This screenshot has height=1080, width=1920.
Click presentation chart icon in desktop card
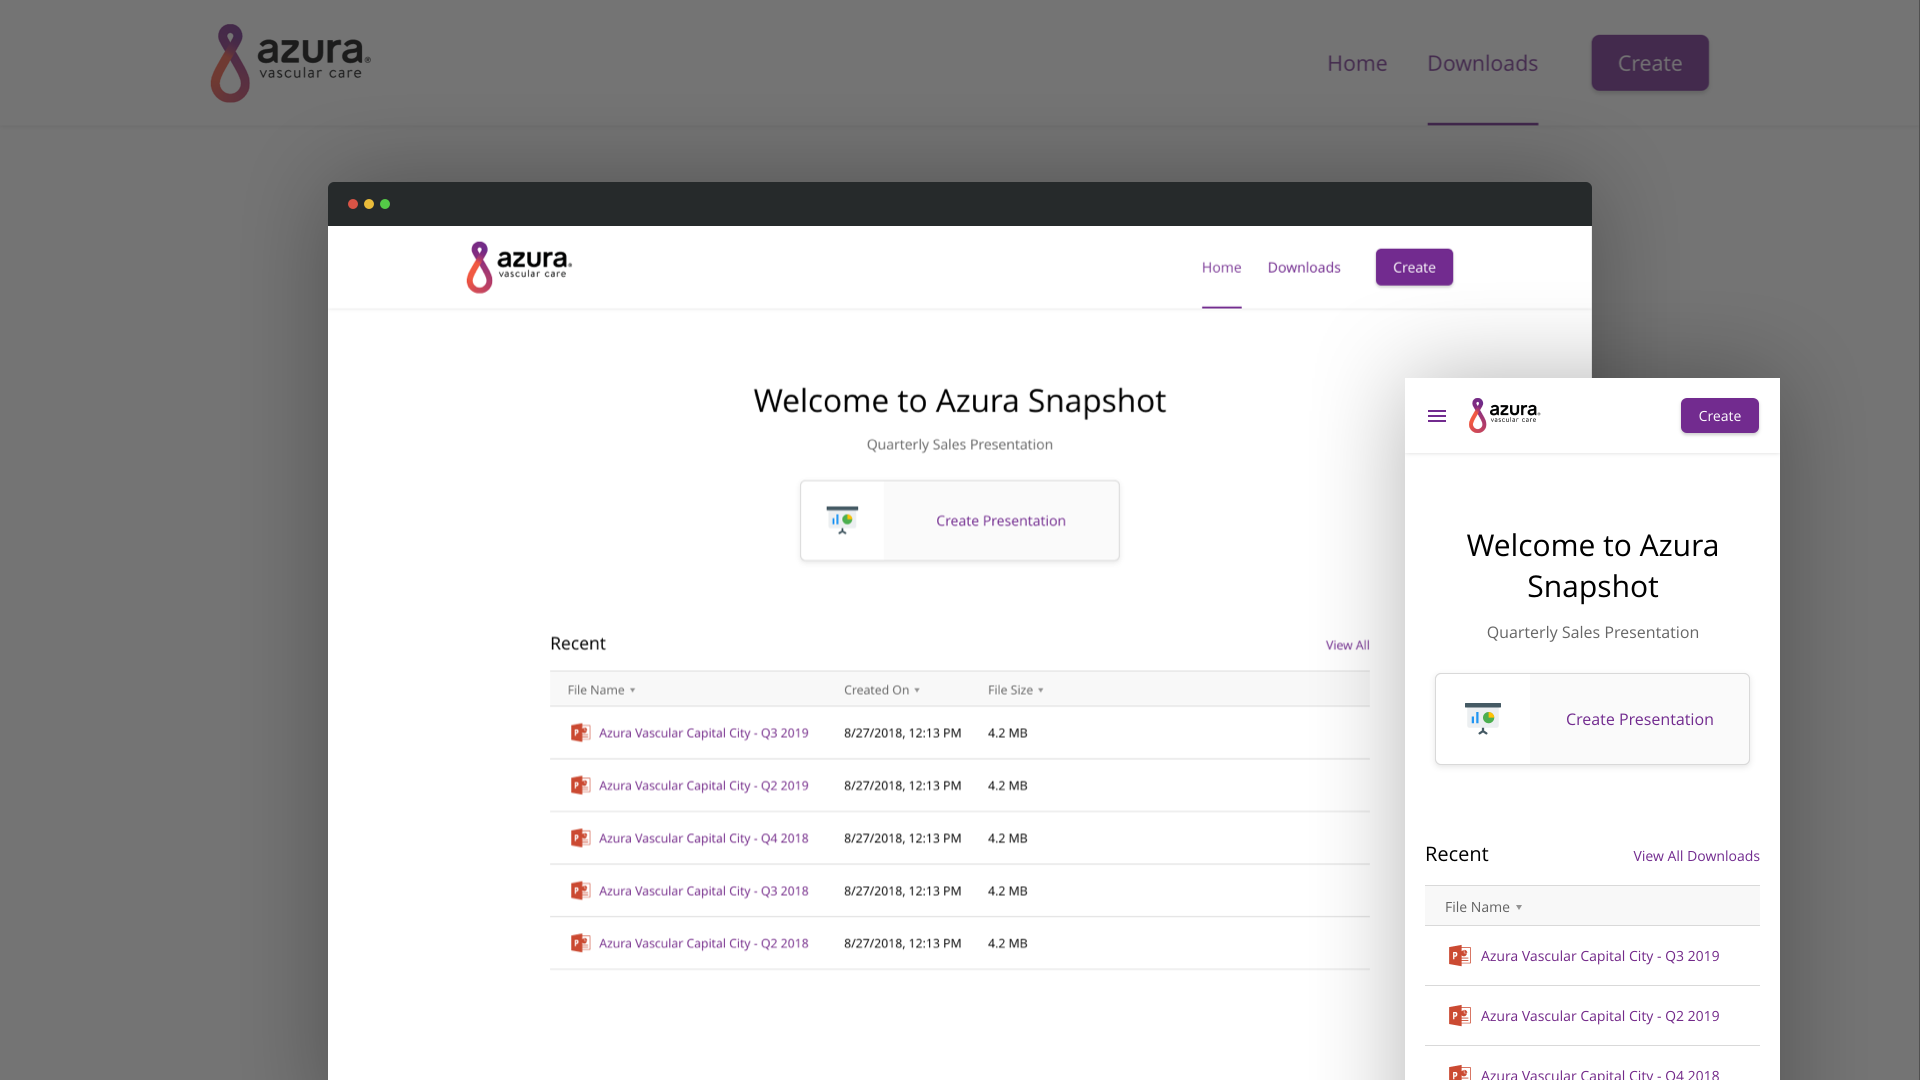coord(842,520)
